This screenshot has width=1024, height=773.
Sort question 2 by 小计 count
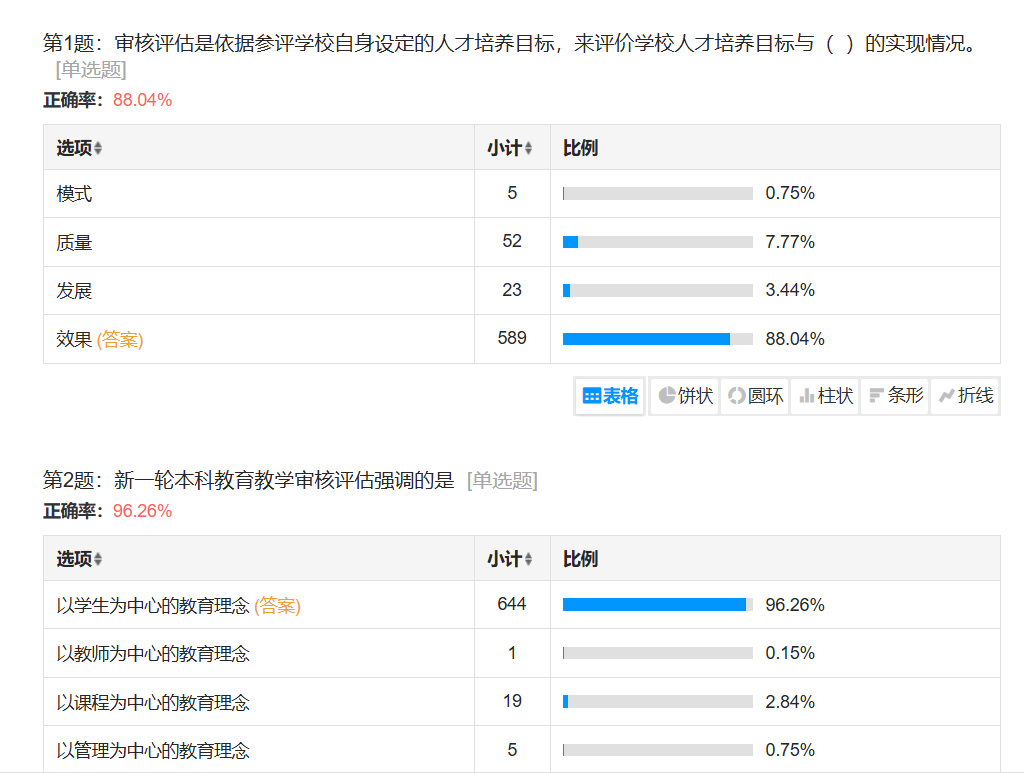pos(510,559)
